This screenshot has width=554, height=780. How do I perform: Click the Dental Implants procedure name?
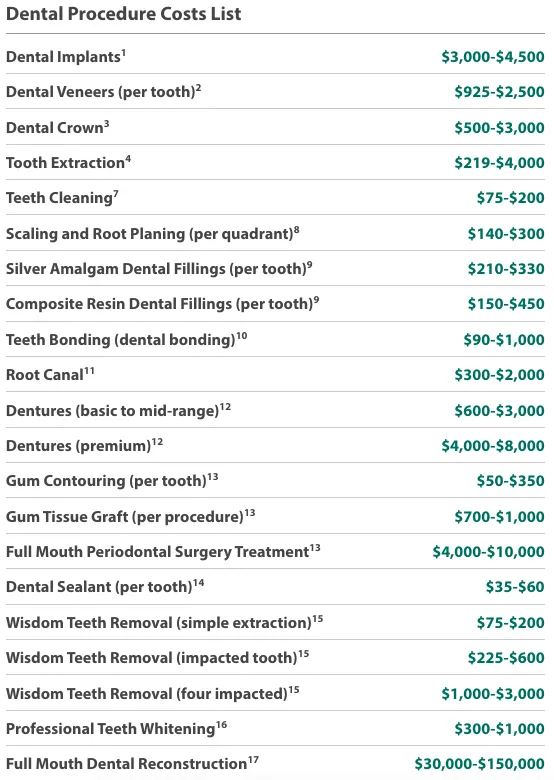pyautogui.click(x=63, y=57)
